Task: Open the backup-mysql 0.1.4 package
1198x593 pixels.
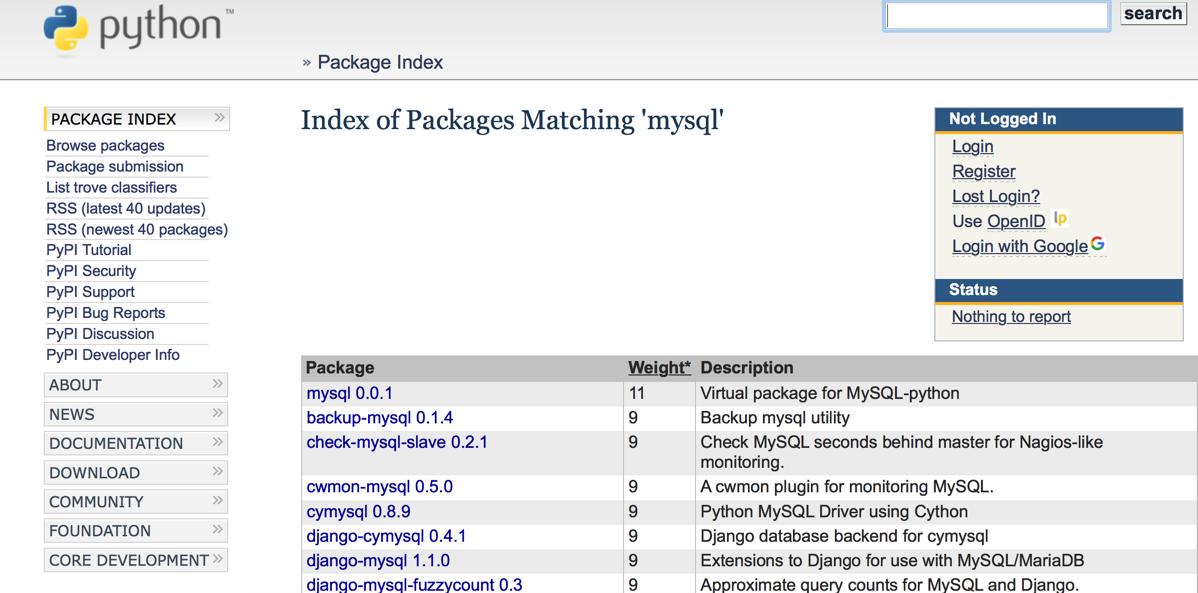Action: point(380,418)
